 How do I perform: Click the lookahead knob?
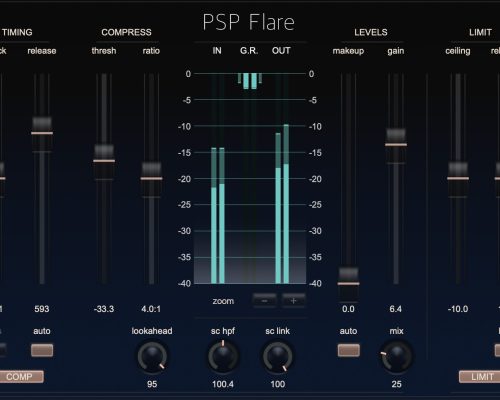[152, 357]
